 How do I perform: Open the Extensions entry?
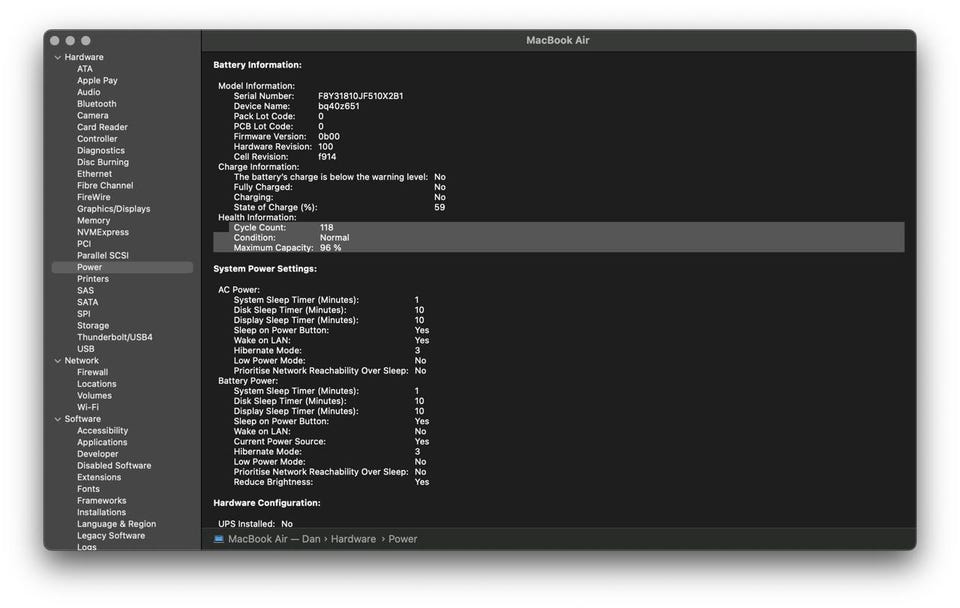pyautogui.click(x=99, y=477)
